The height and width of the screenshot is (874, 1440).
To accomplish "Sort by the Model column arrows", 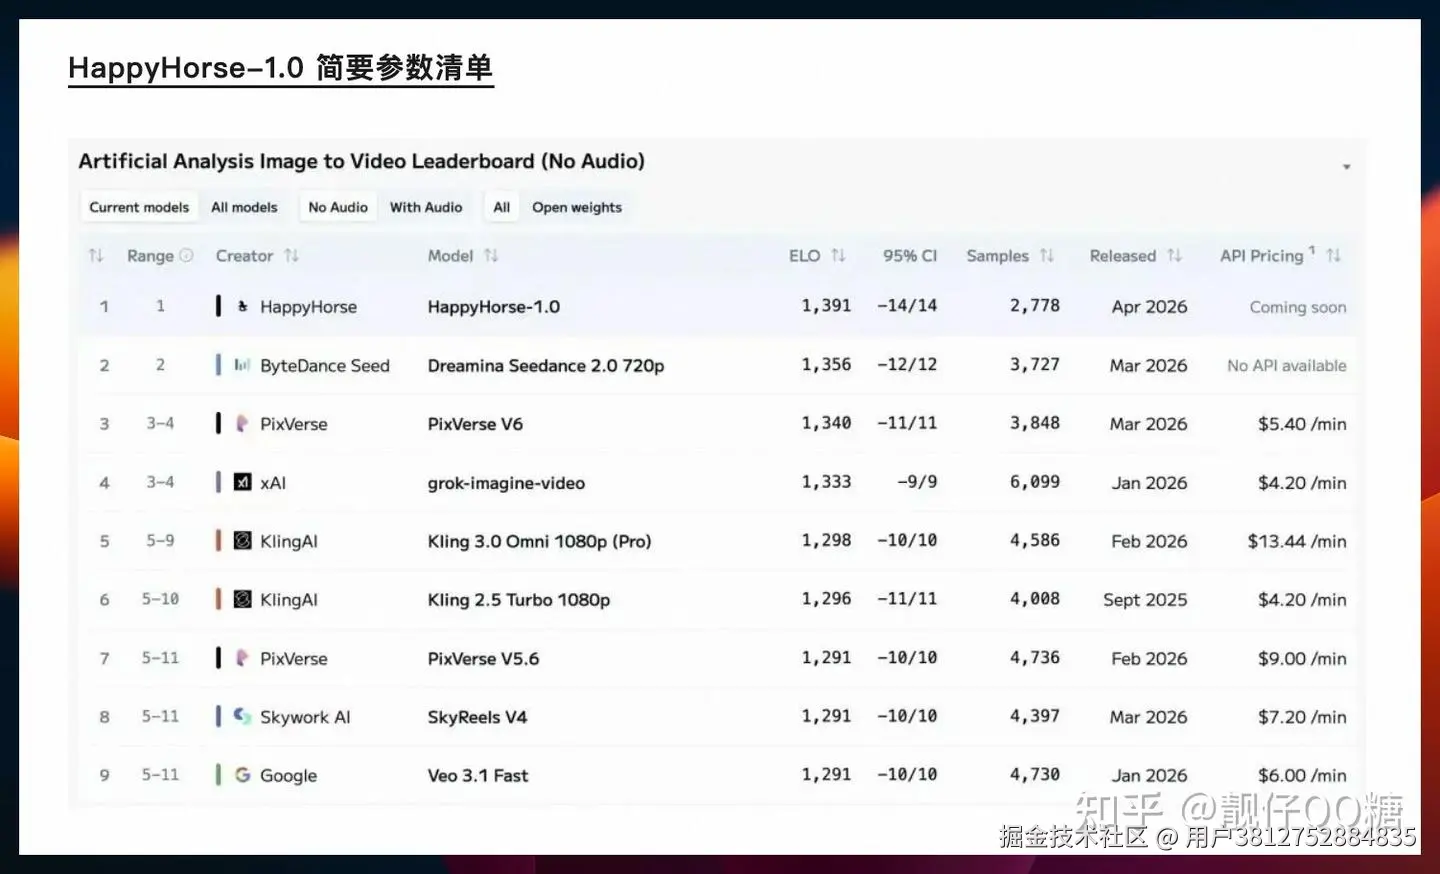I will [491, 256].
